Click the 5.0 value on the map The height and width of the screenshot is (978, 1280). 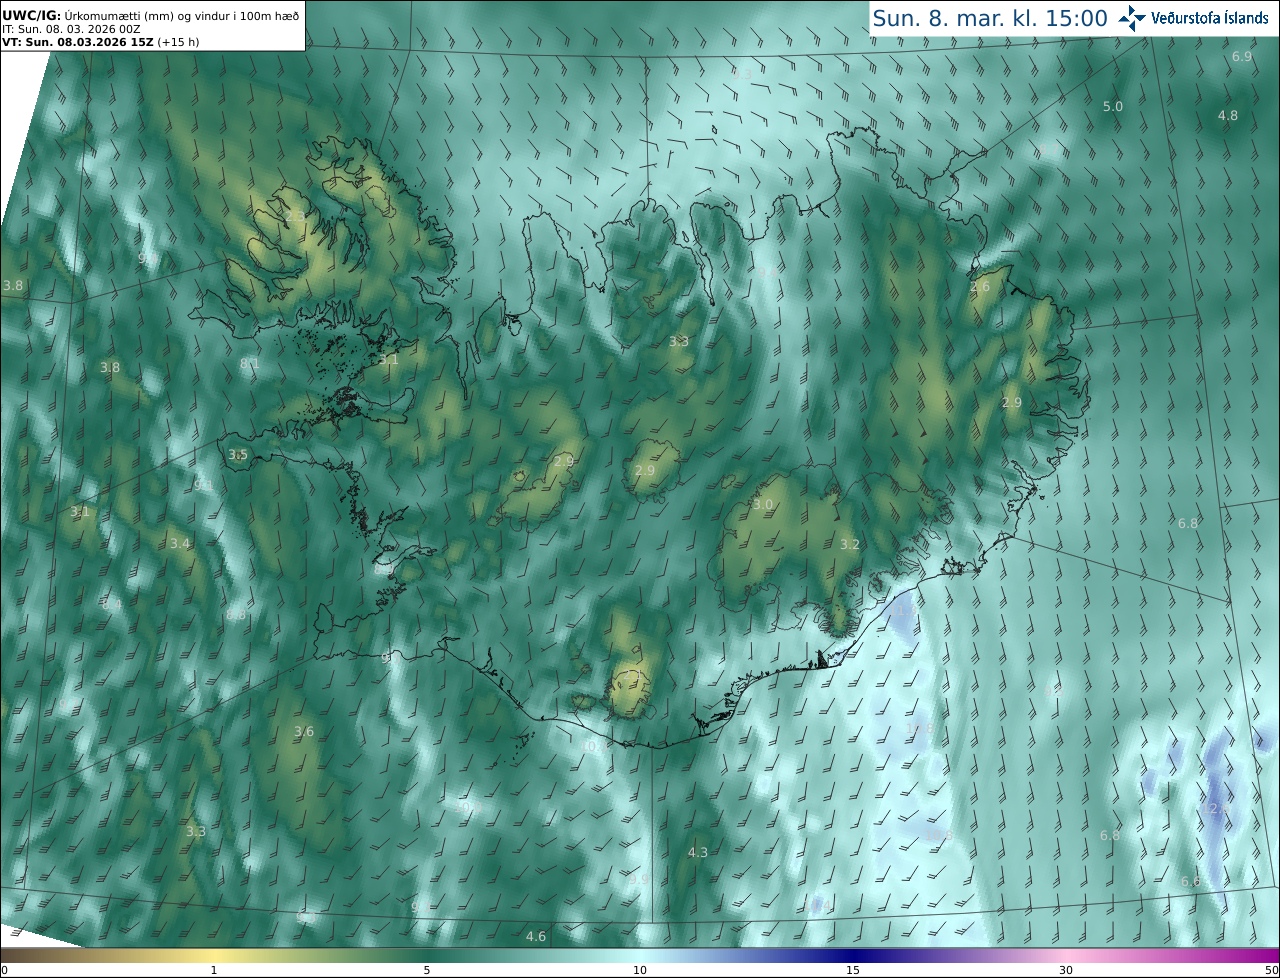tap(1113, 106)
